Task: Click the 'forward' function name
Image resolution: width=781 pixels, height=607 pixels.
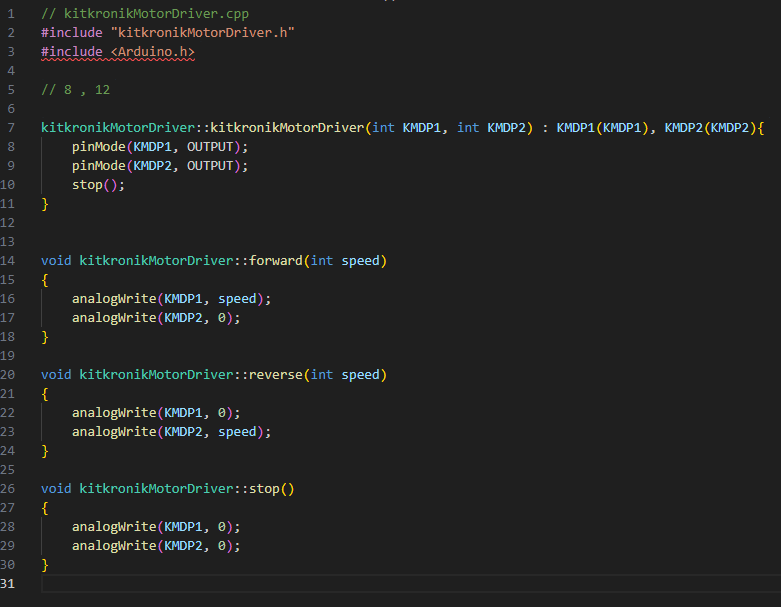Action: pos(276,261)
